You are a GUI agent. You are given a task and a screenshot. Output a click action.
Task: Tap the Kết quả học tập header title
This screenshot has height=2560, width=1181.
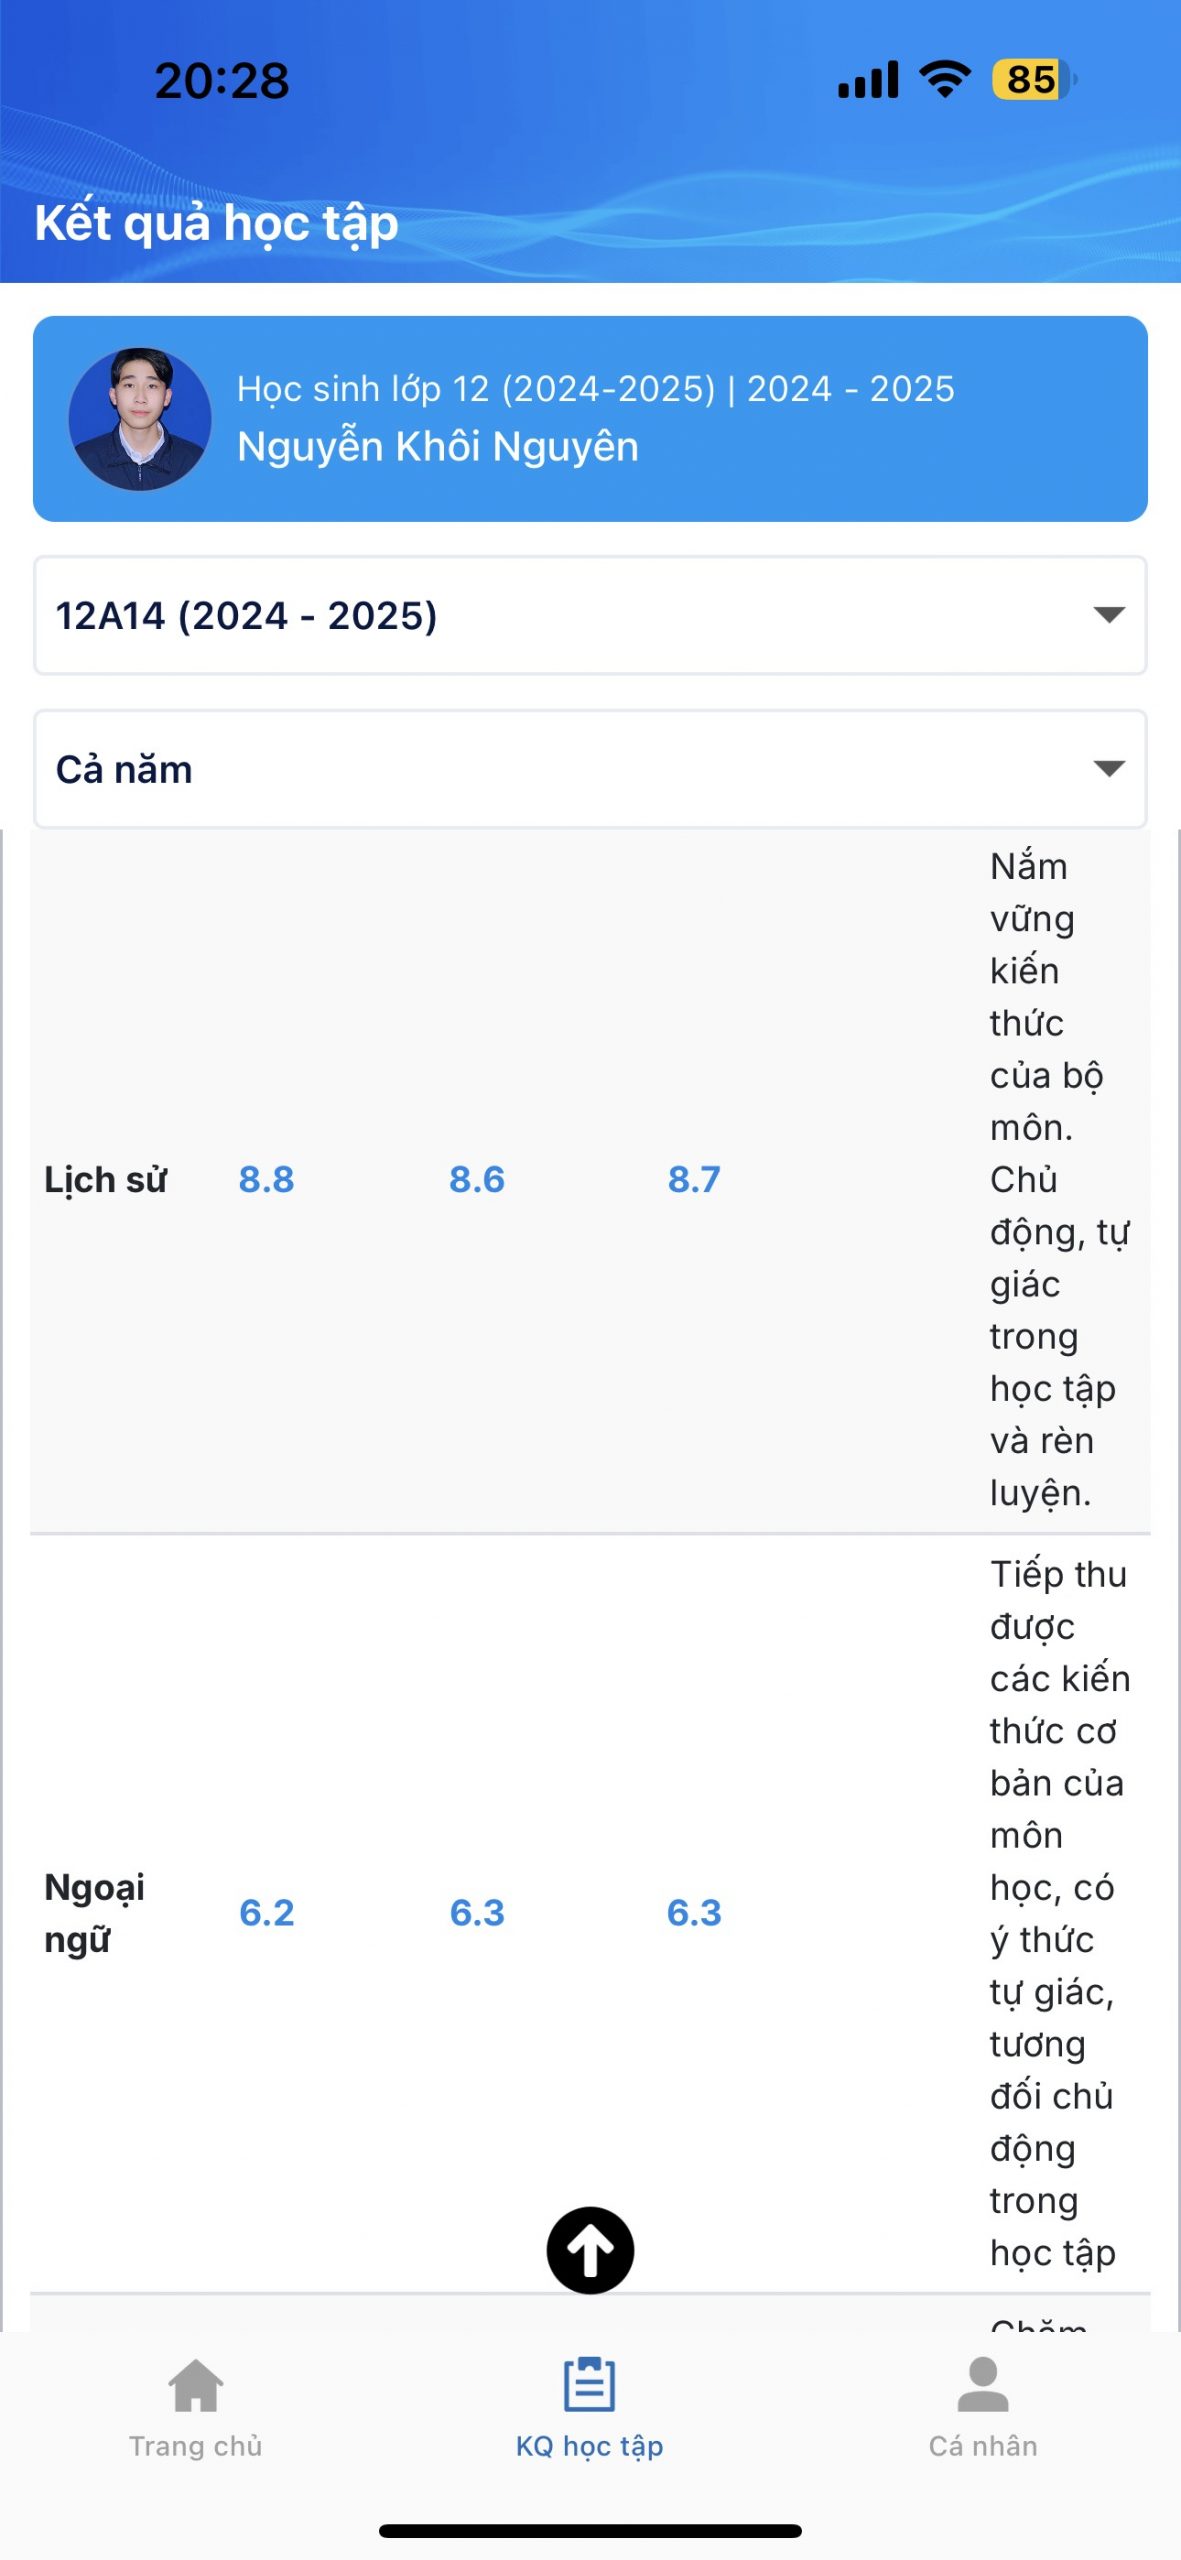pyautogui.click(x=216, y=223)
